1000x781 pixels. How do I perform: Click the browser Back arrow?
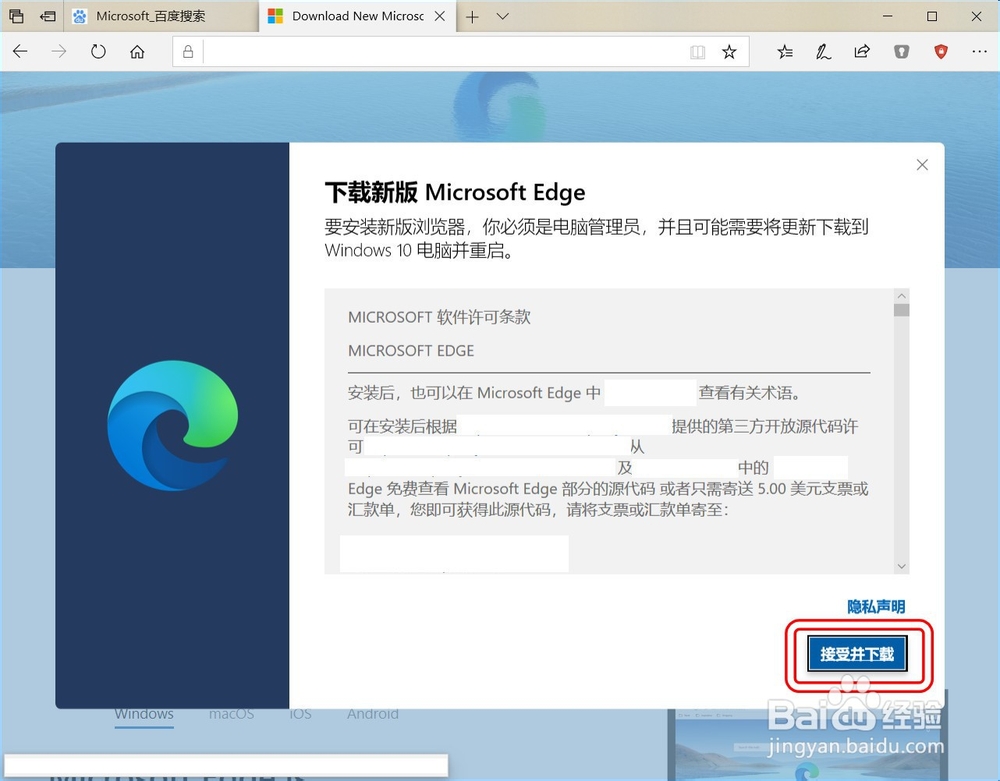click(x=20, y=52)
